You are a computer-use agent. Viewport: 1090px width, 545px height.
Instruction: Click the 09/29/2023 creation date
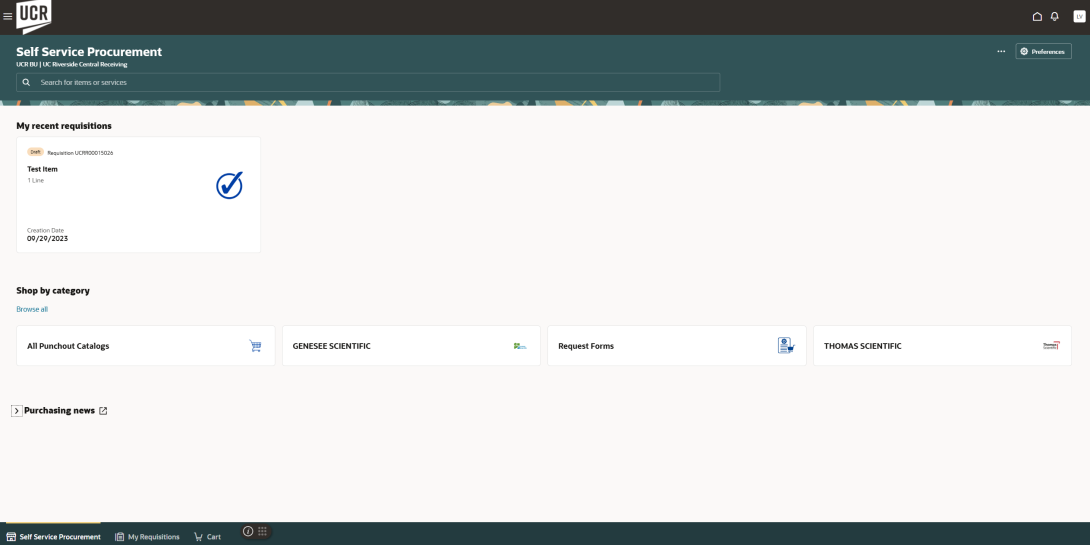(47, 238)
